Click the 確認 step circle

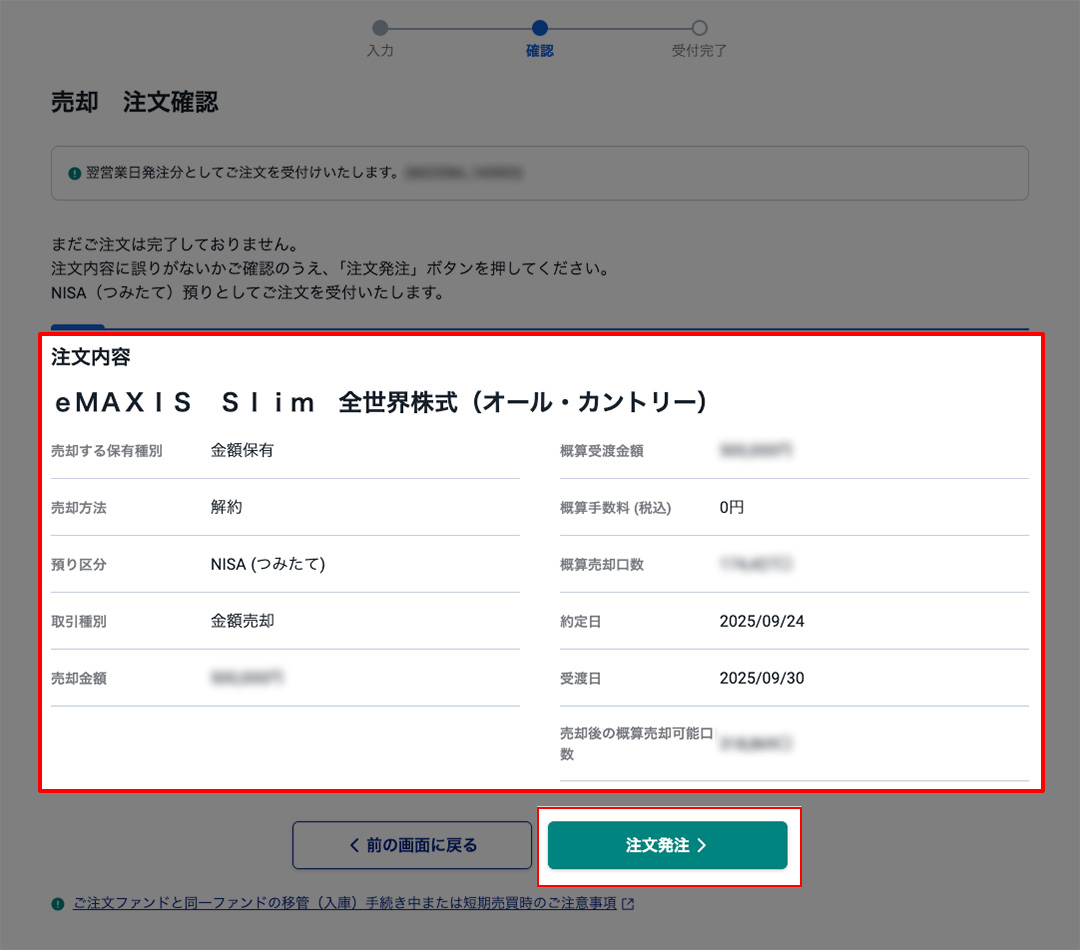(540, 28)
